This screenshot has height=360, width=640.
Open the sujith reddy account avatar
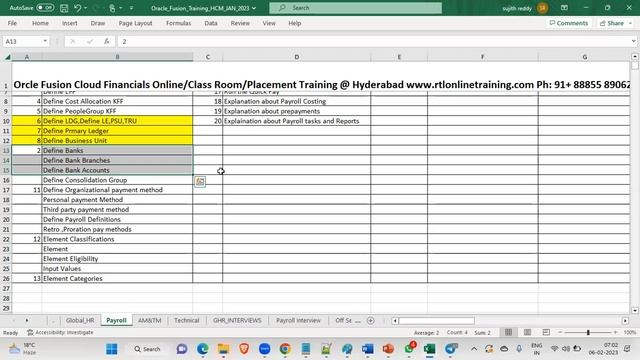[x=542, y=8]
